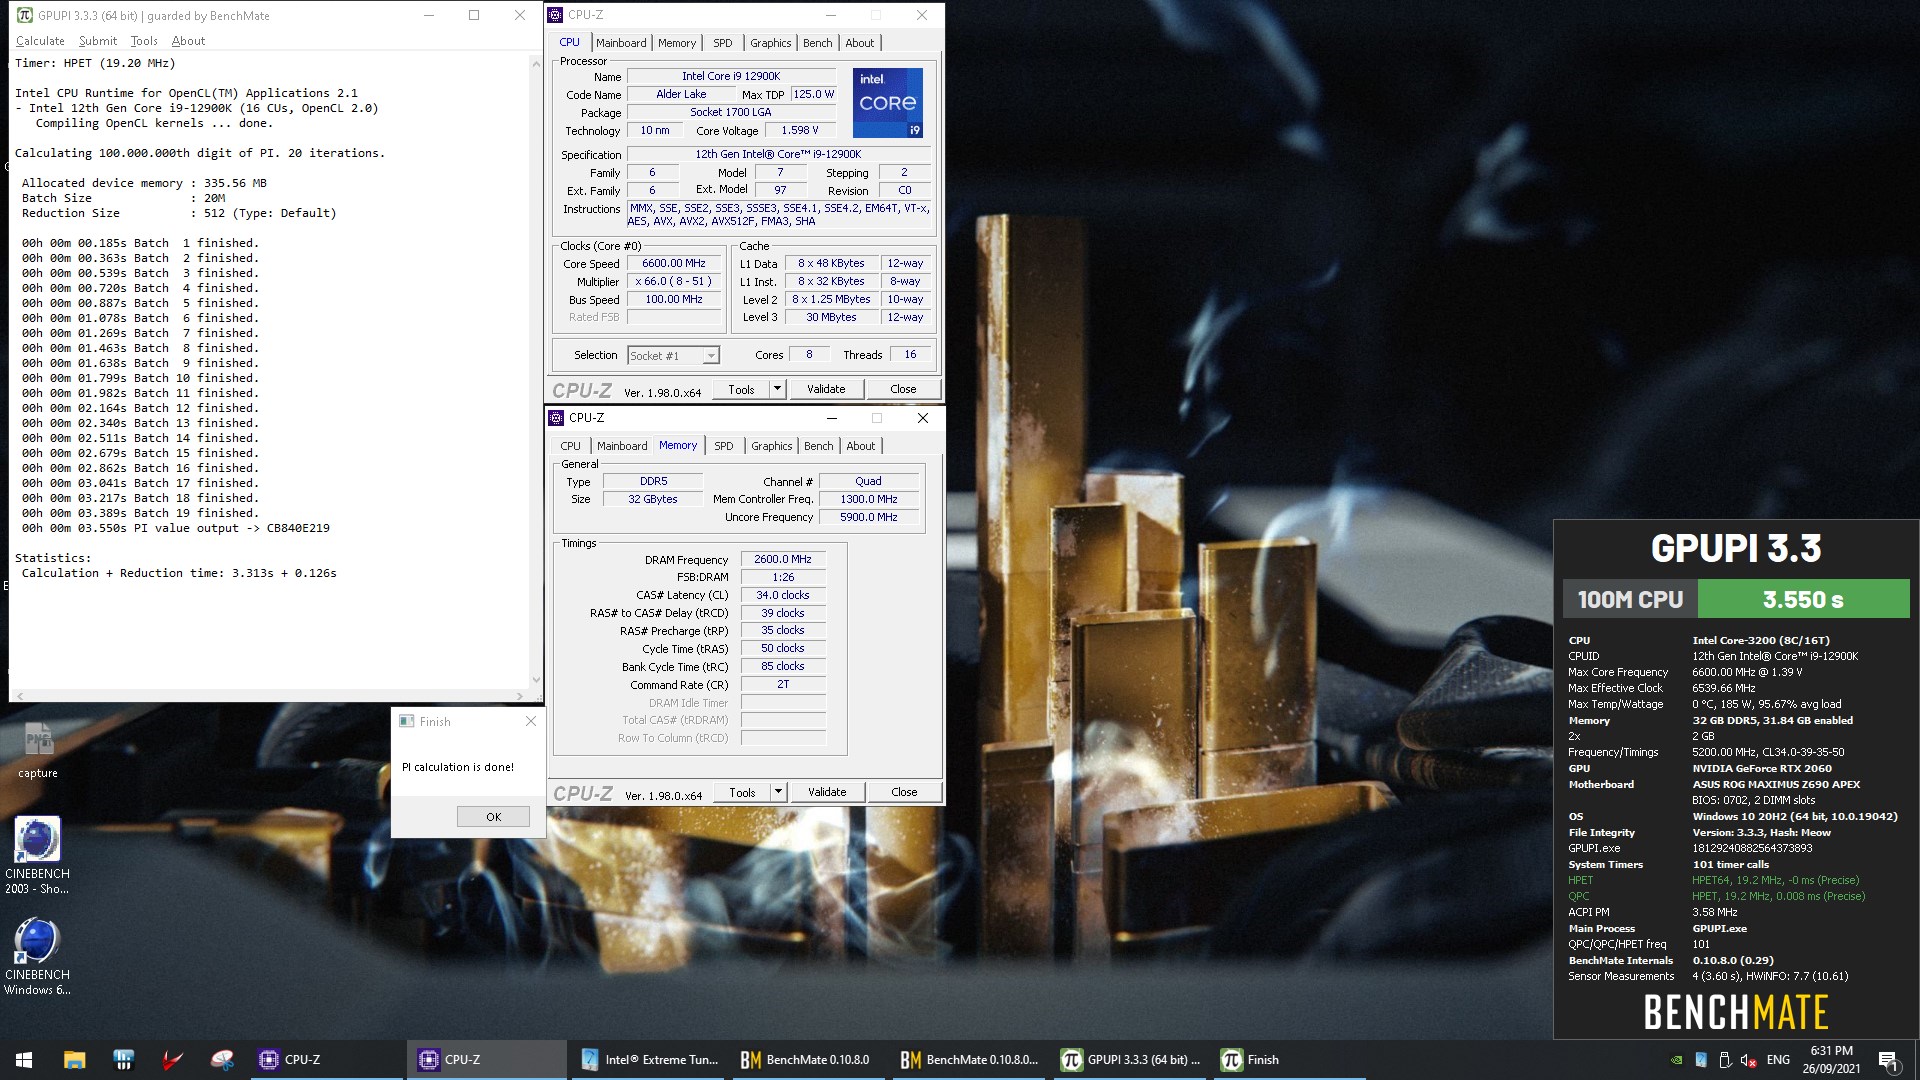Click lower CPU-Z window title icon
The height and width of the screenshot is (1080, 1920).
(x=557, y=418)
